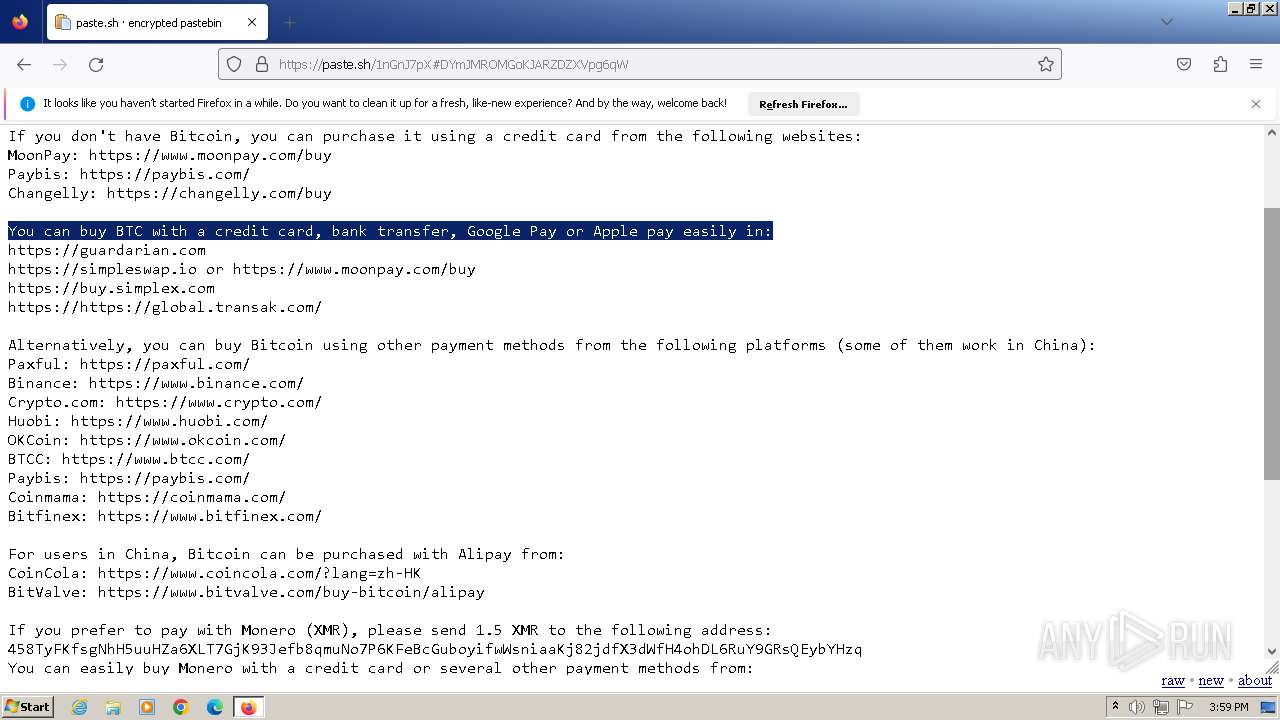Click the scrollbar up arrow
Viewport: 1280px width, 720px height.
pyautogui.click(x=1272, y=132)
